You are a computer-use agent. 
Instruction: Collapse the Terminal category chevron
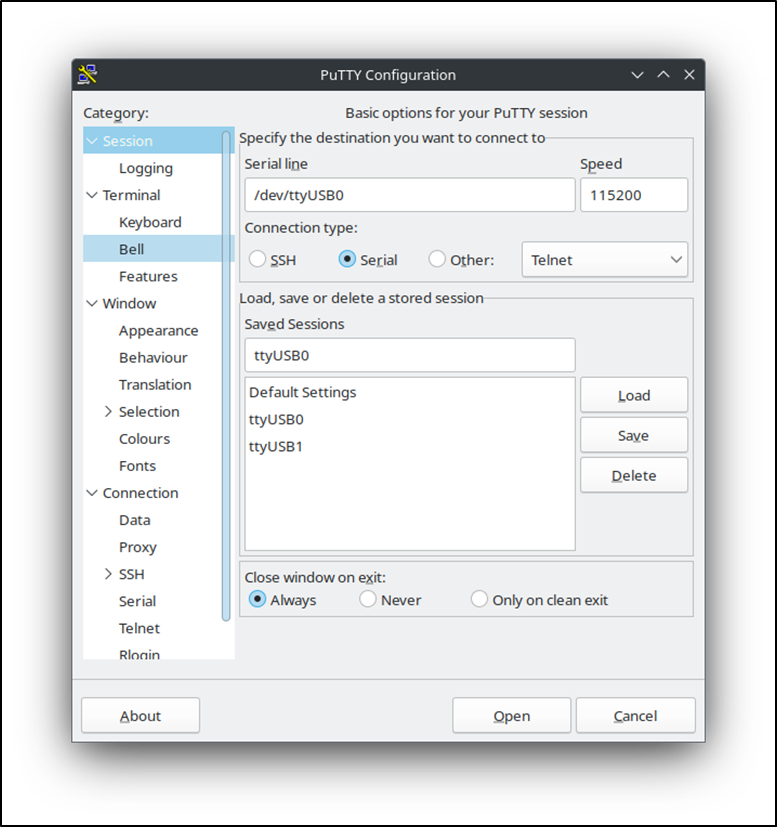pyautogui.click(x=92, y=195)
